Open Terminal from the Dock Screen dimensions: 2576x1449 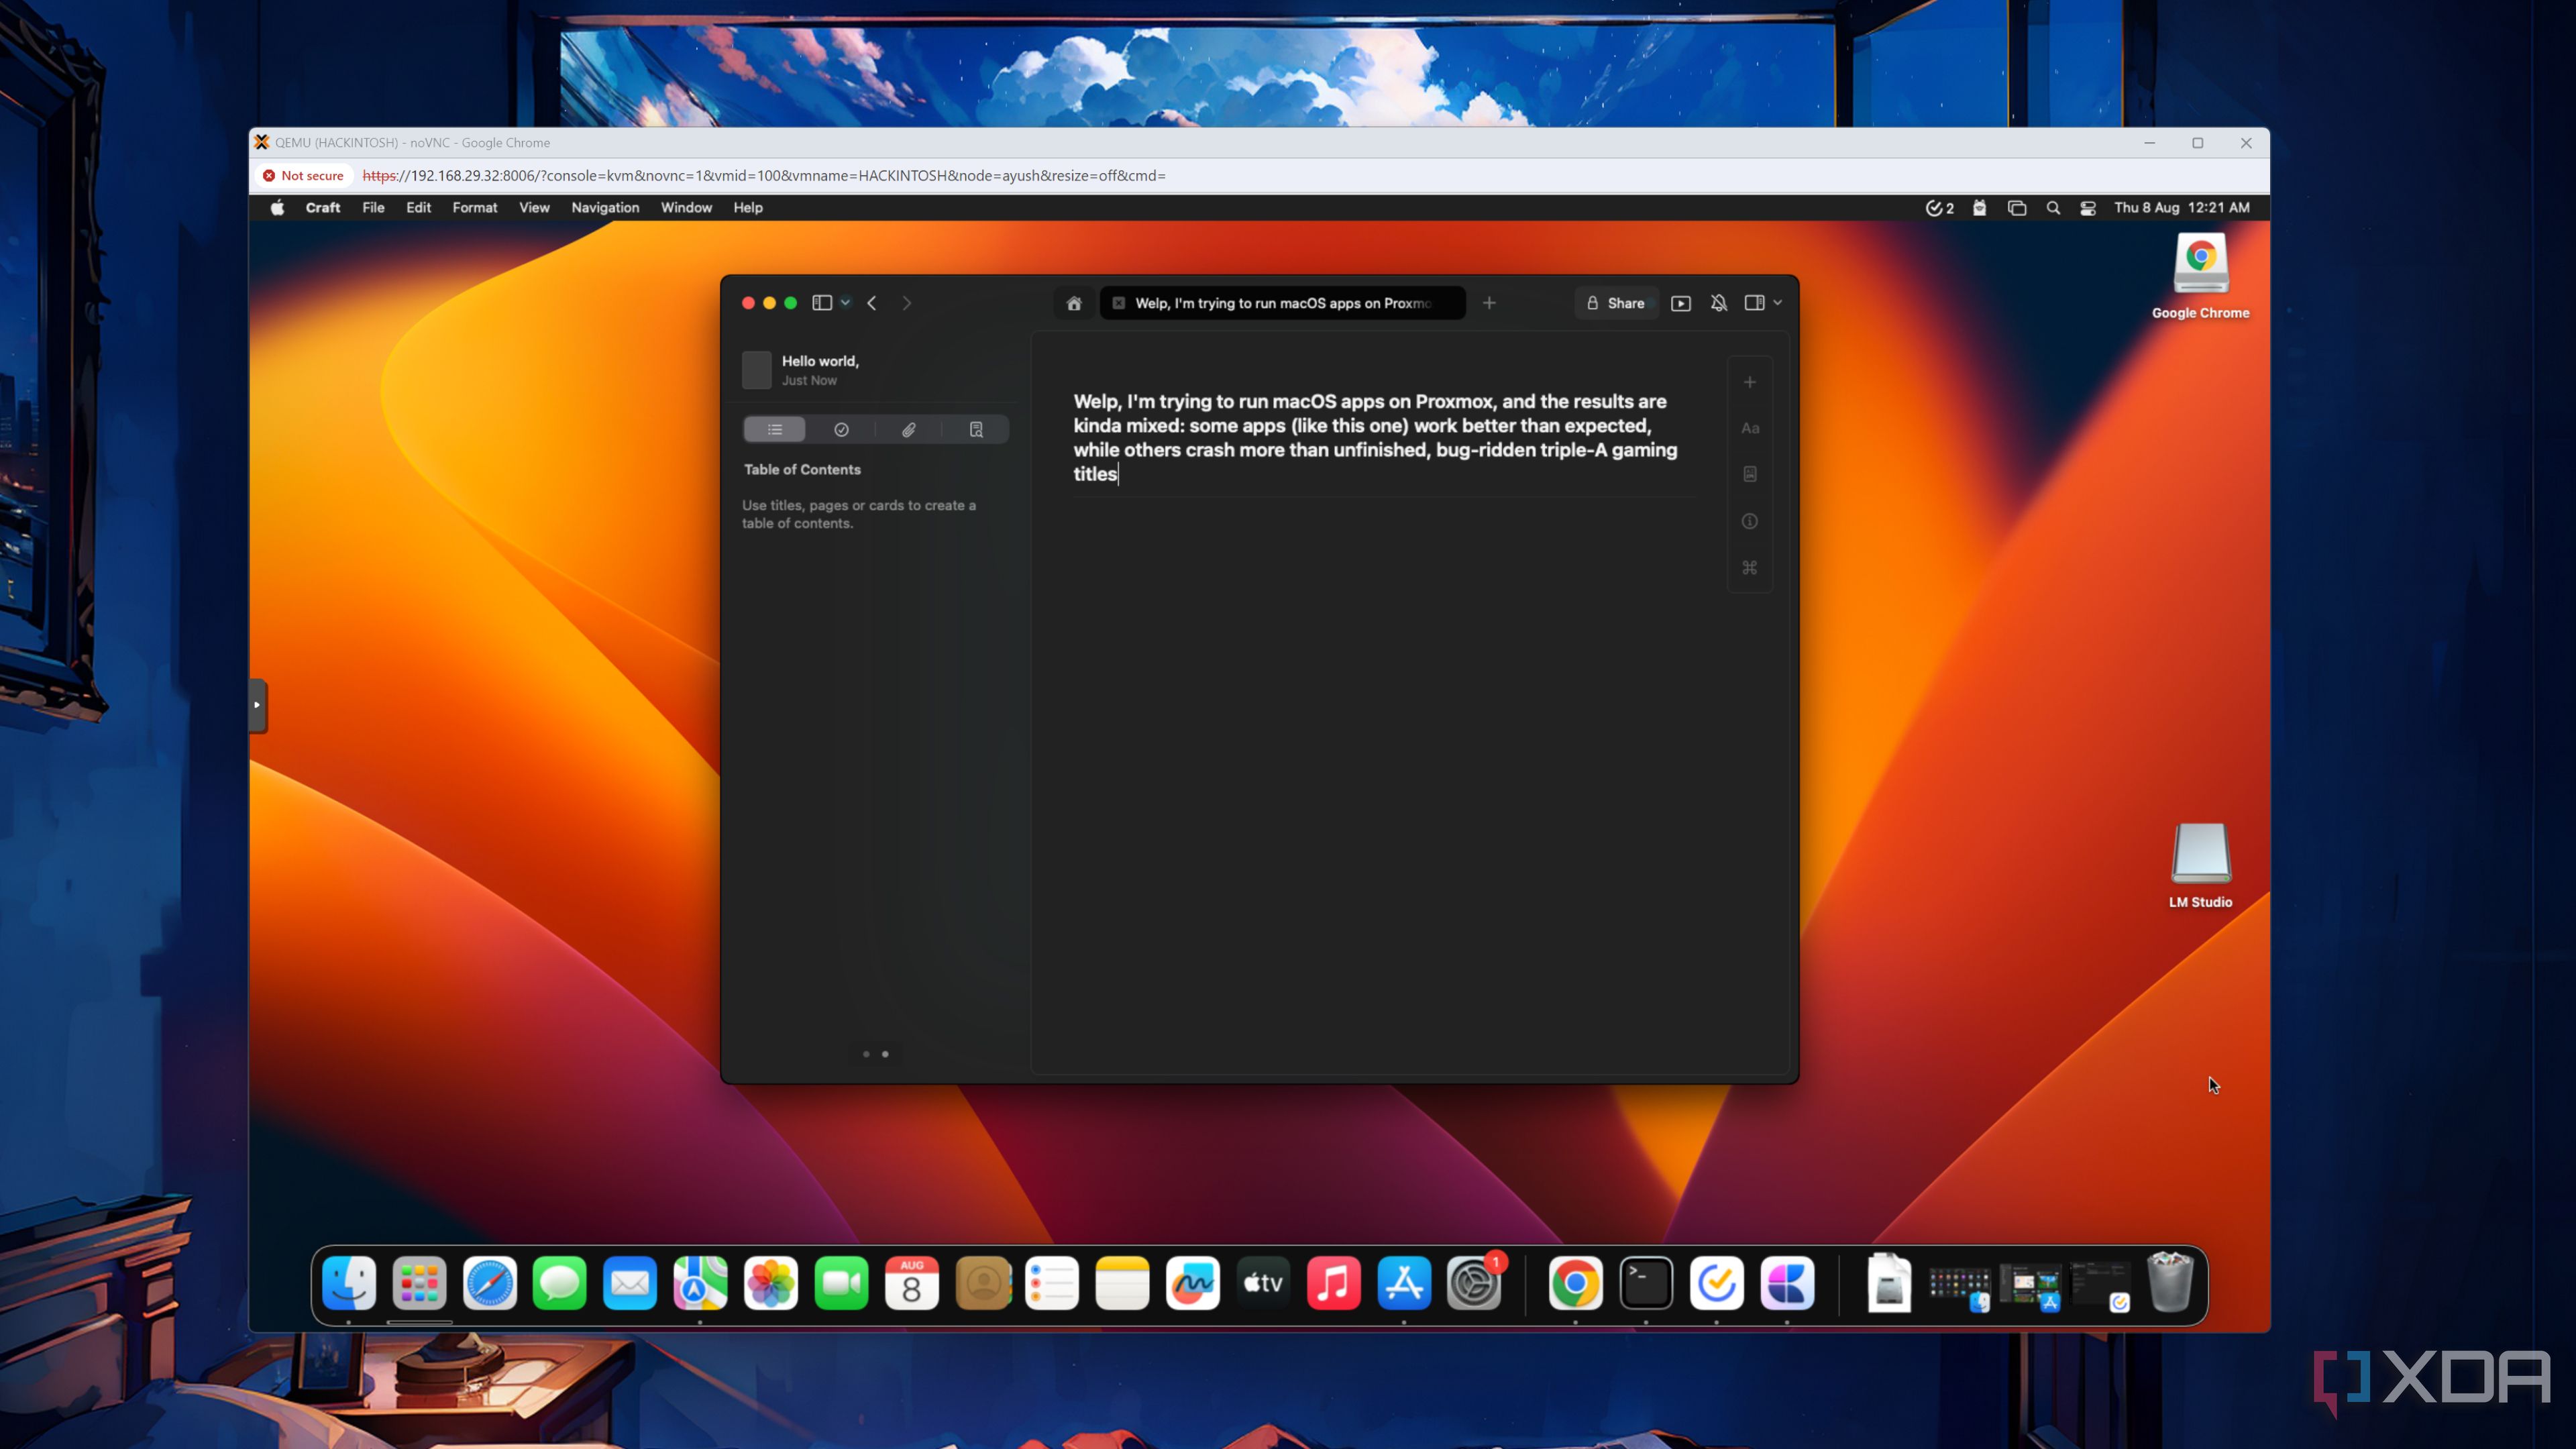pos(1646,1283)
